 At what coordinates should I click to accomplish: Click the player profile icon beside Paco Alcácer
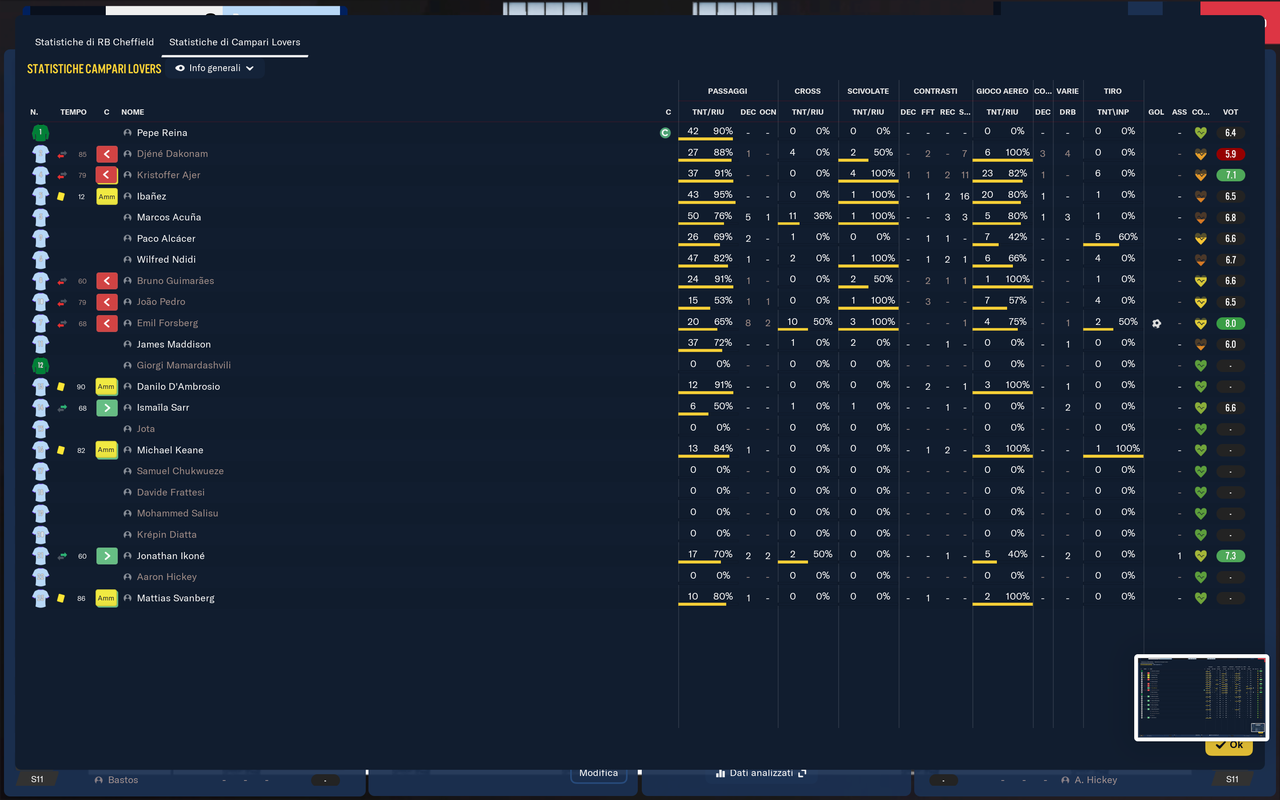[x=128, y=239]
